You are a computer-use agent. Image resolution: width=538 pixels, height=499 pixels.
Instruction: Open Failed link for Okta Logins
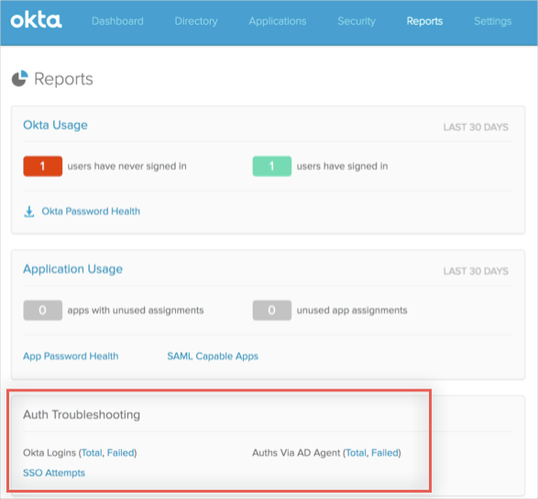point(120,453)
